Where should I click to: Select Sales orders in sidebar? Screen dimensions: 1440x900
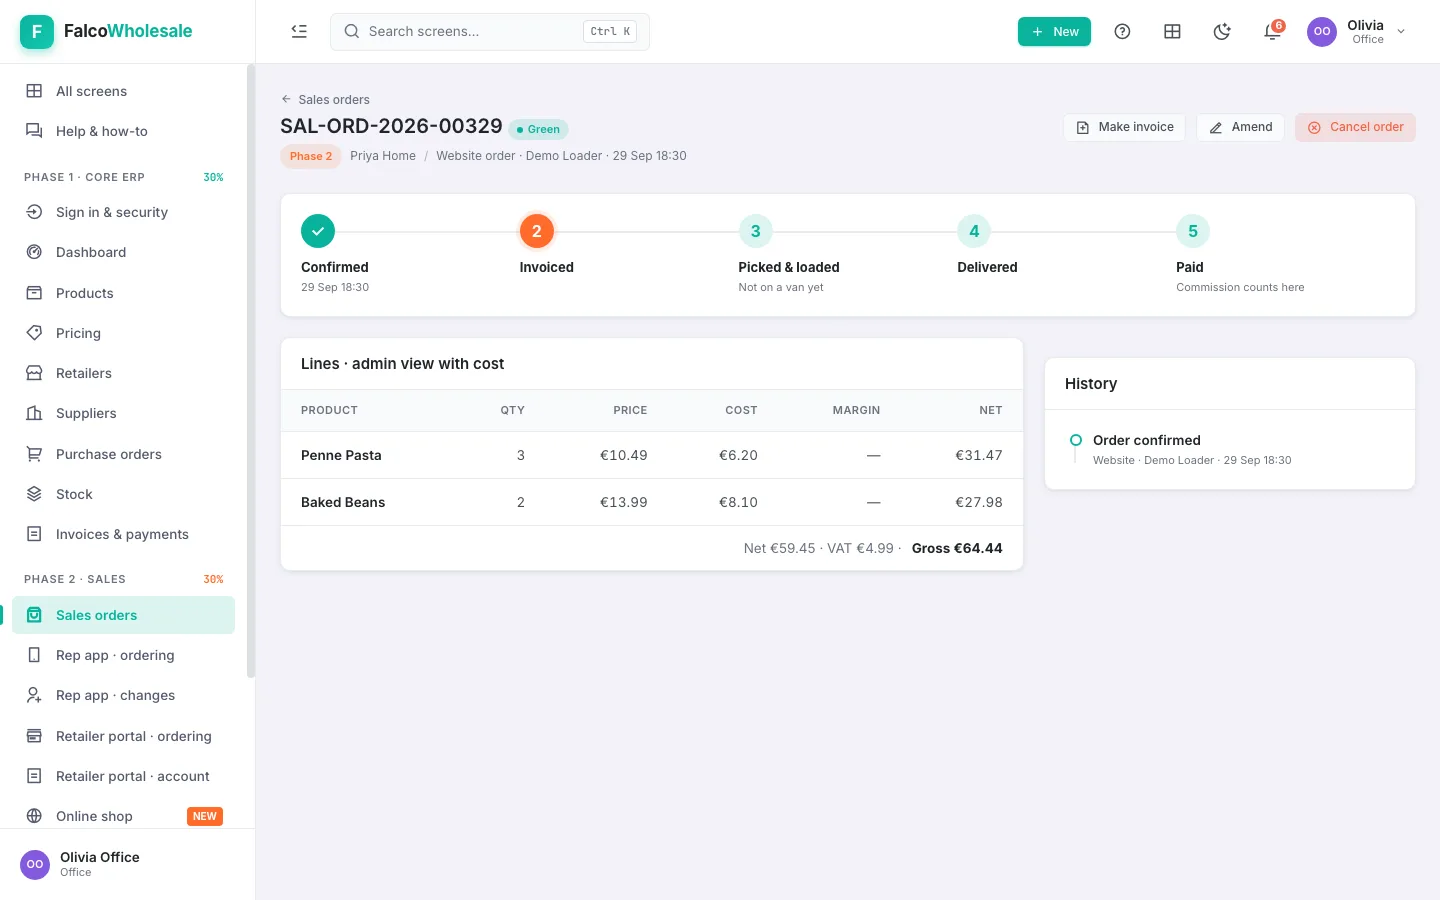124,615
